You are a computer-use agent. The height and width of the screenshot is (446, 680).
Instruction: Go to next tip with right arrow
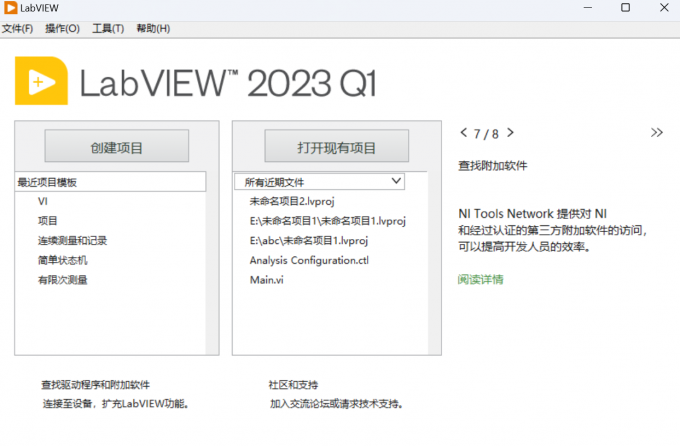(510, 133)
